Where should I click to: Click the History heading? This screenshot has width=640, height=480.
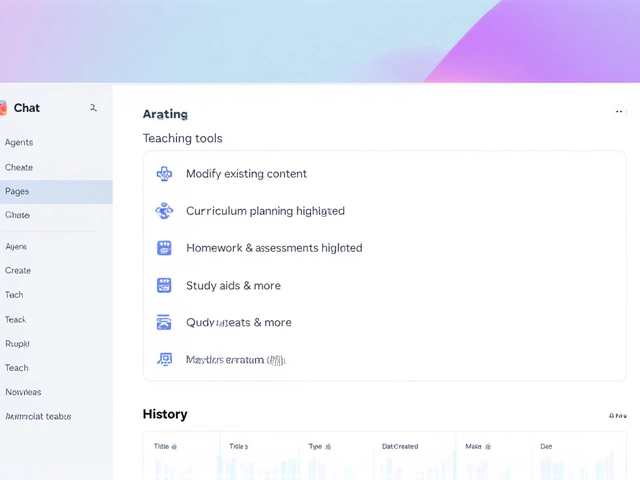[x=165, y=414]
